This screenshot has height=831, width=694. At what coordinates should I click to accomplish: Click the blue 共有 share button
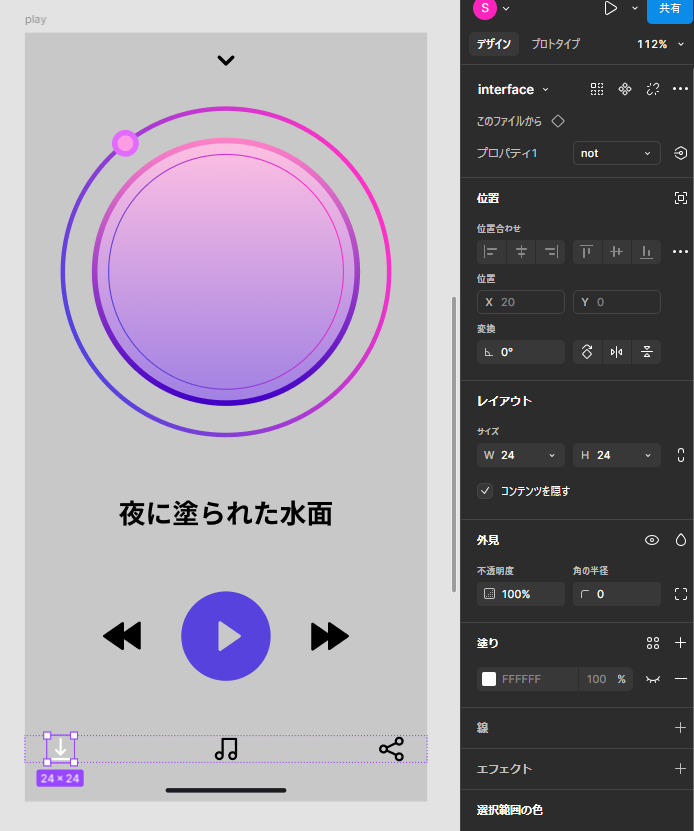(670, 9)
